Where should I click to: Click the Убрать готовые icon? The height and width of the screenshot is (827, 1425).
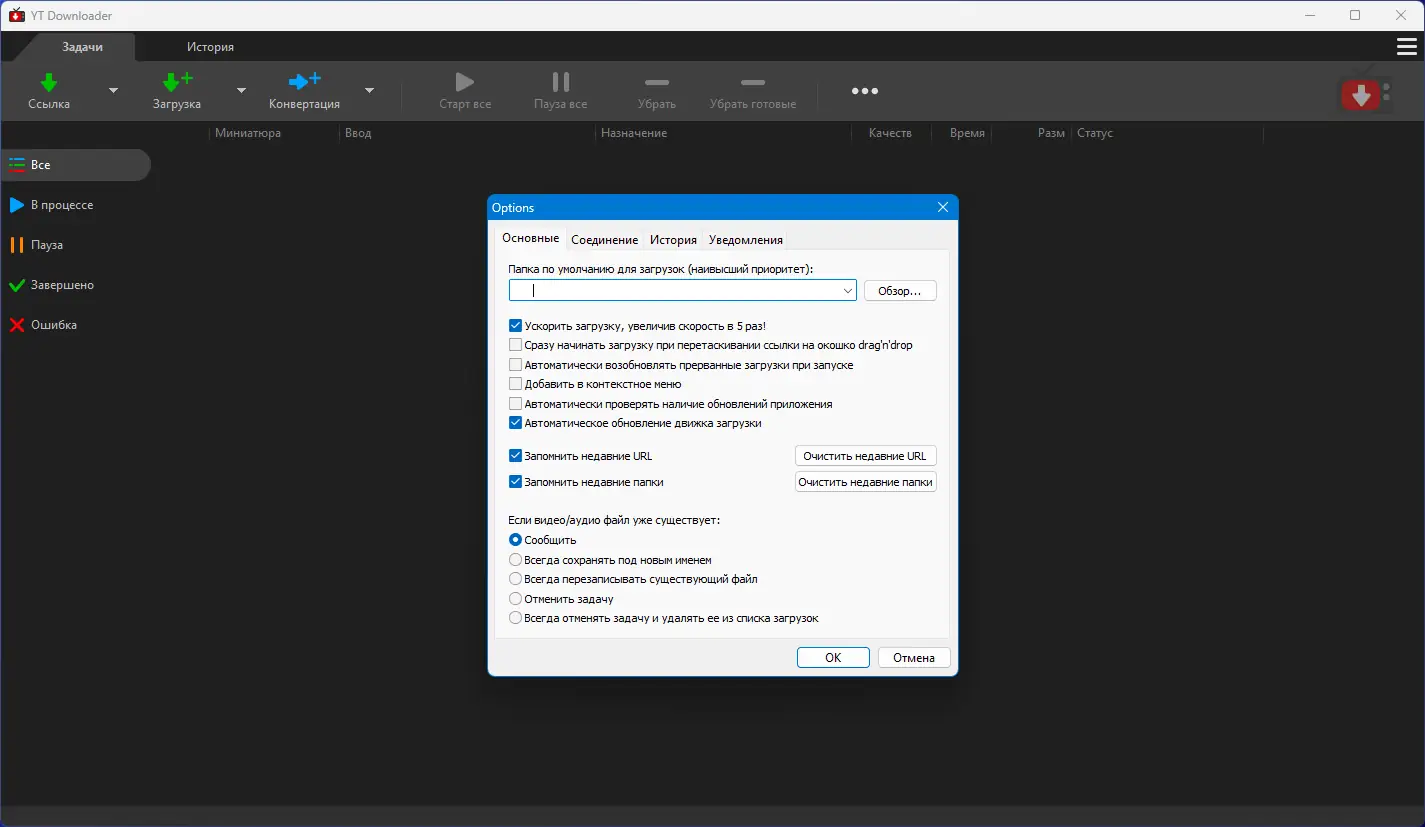click(753, 82)
